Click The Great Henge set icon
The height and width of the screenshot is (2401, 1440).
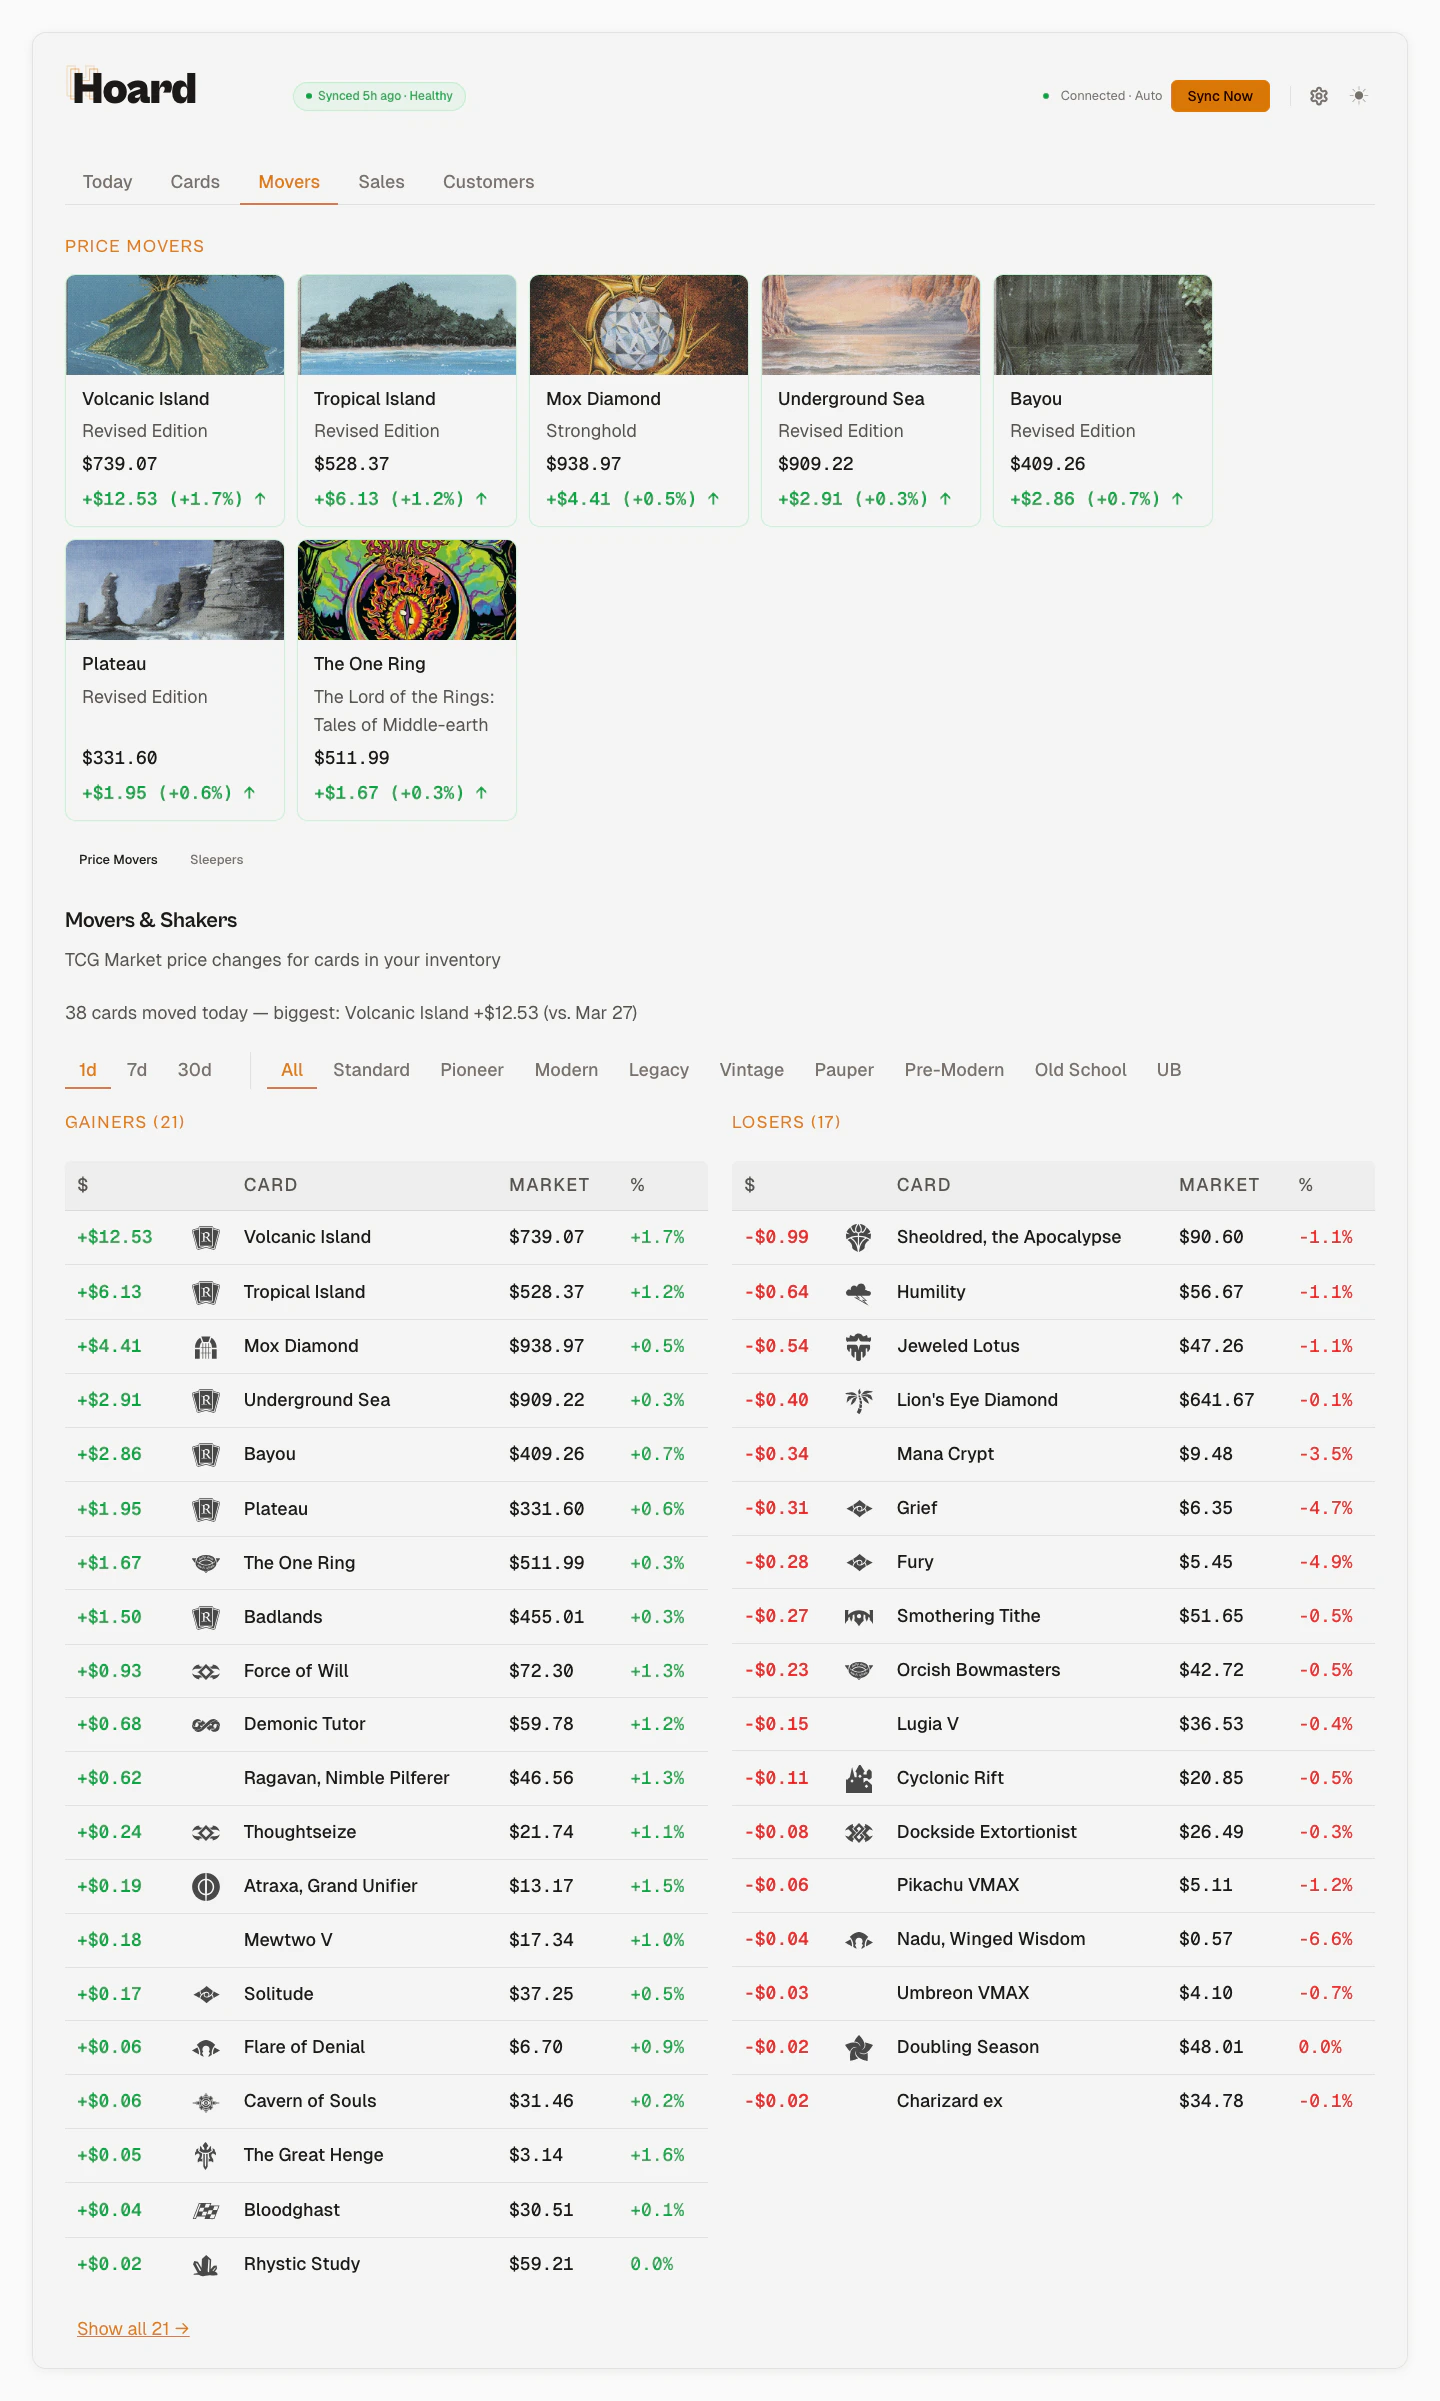point(206,2156)
